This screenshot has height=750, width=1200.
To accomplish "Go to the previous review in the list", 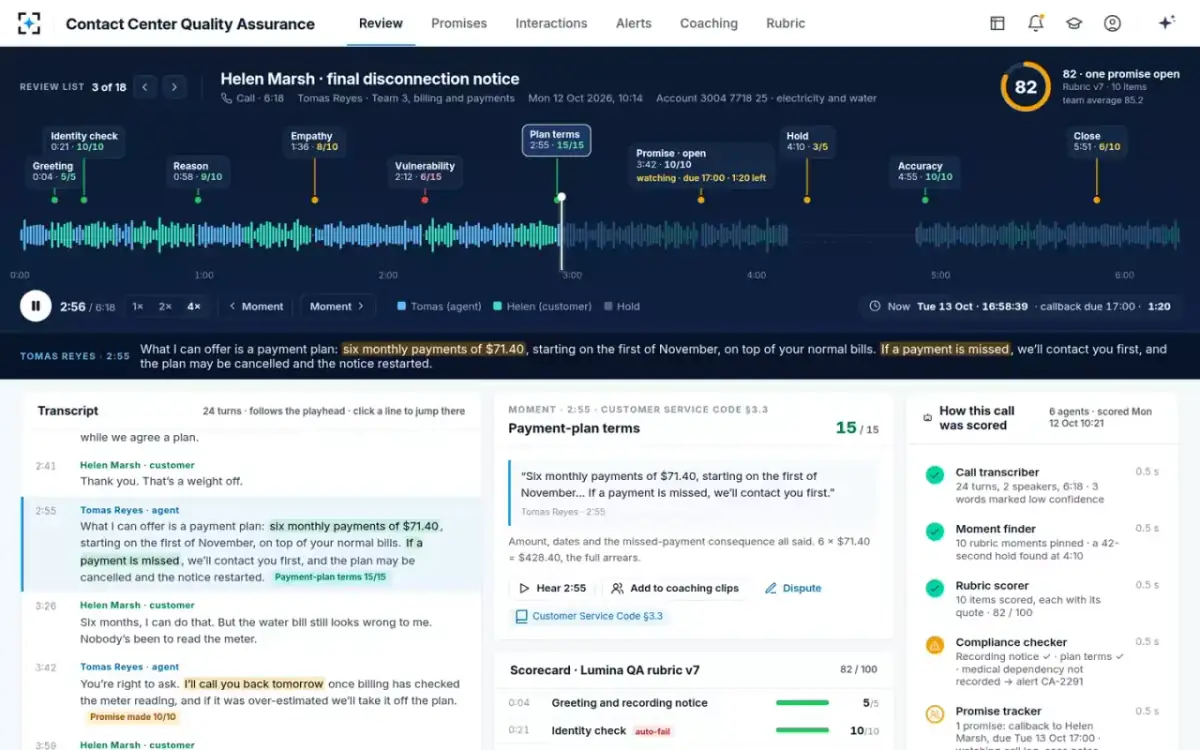I will [x=146, y=87].
